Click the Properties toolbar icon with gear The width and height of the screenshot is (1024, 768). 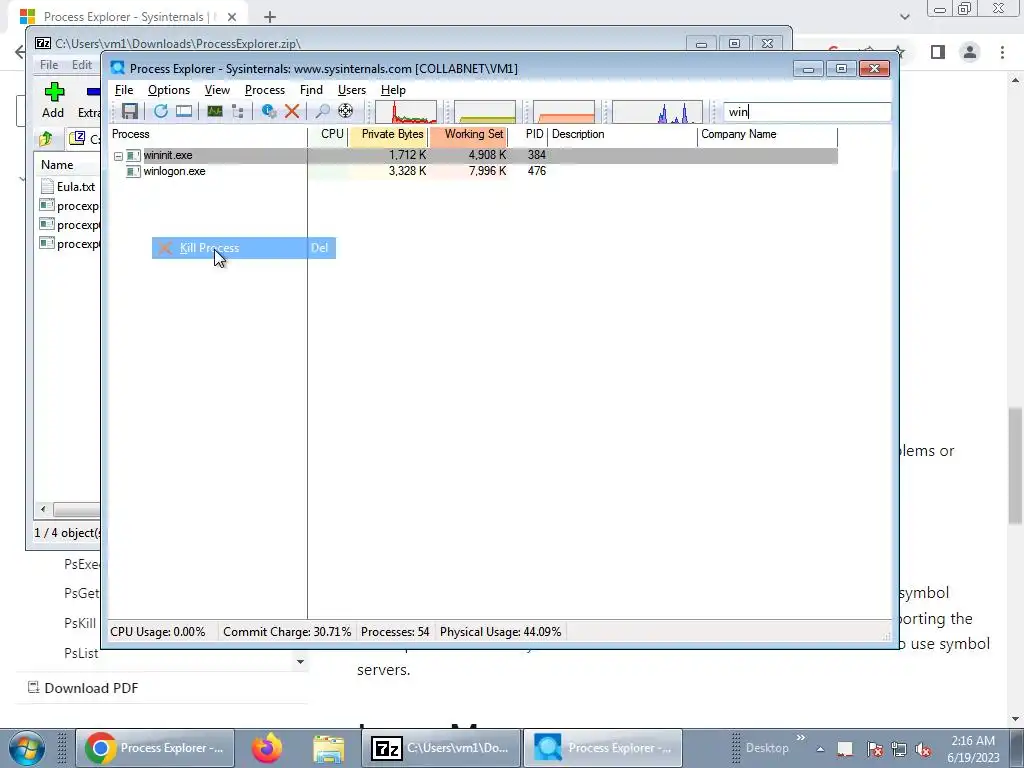[268, 111]
